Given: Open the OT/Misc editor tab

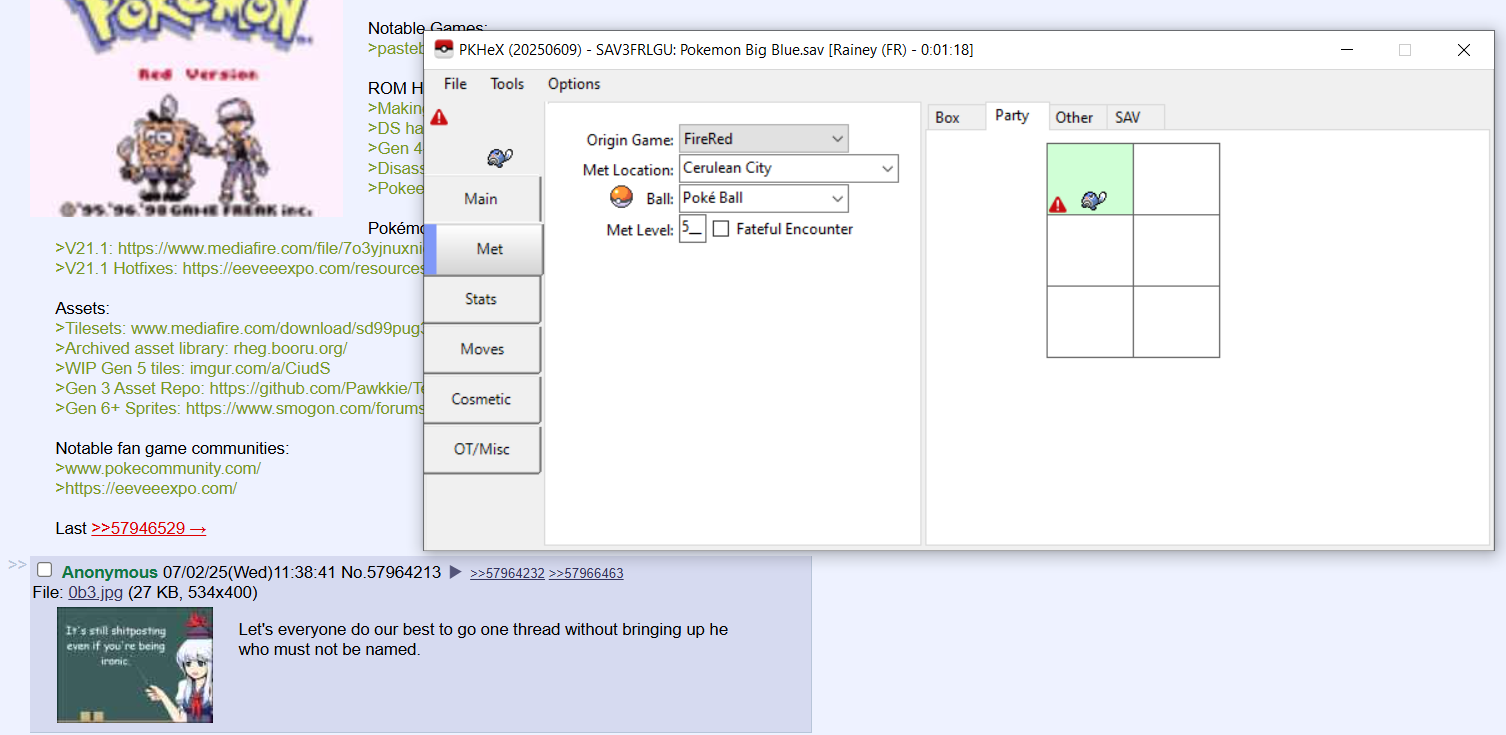Looking at the screenshot, I should pyautogui.click(x=482, y=449).
